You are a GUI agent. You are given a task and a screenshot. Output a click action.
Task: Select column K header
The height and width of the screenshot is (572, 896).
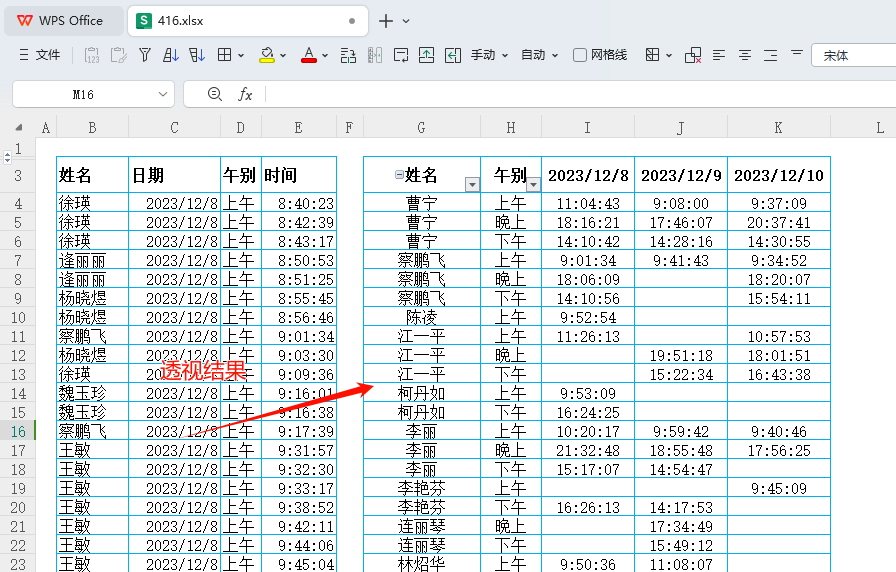click(x=778, y=128)
